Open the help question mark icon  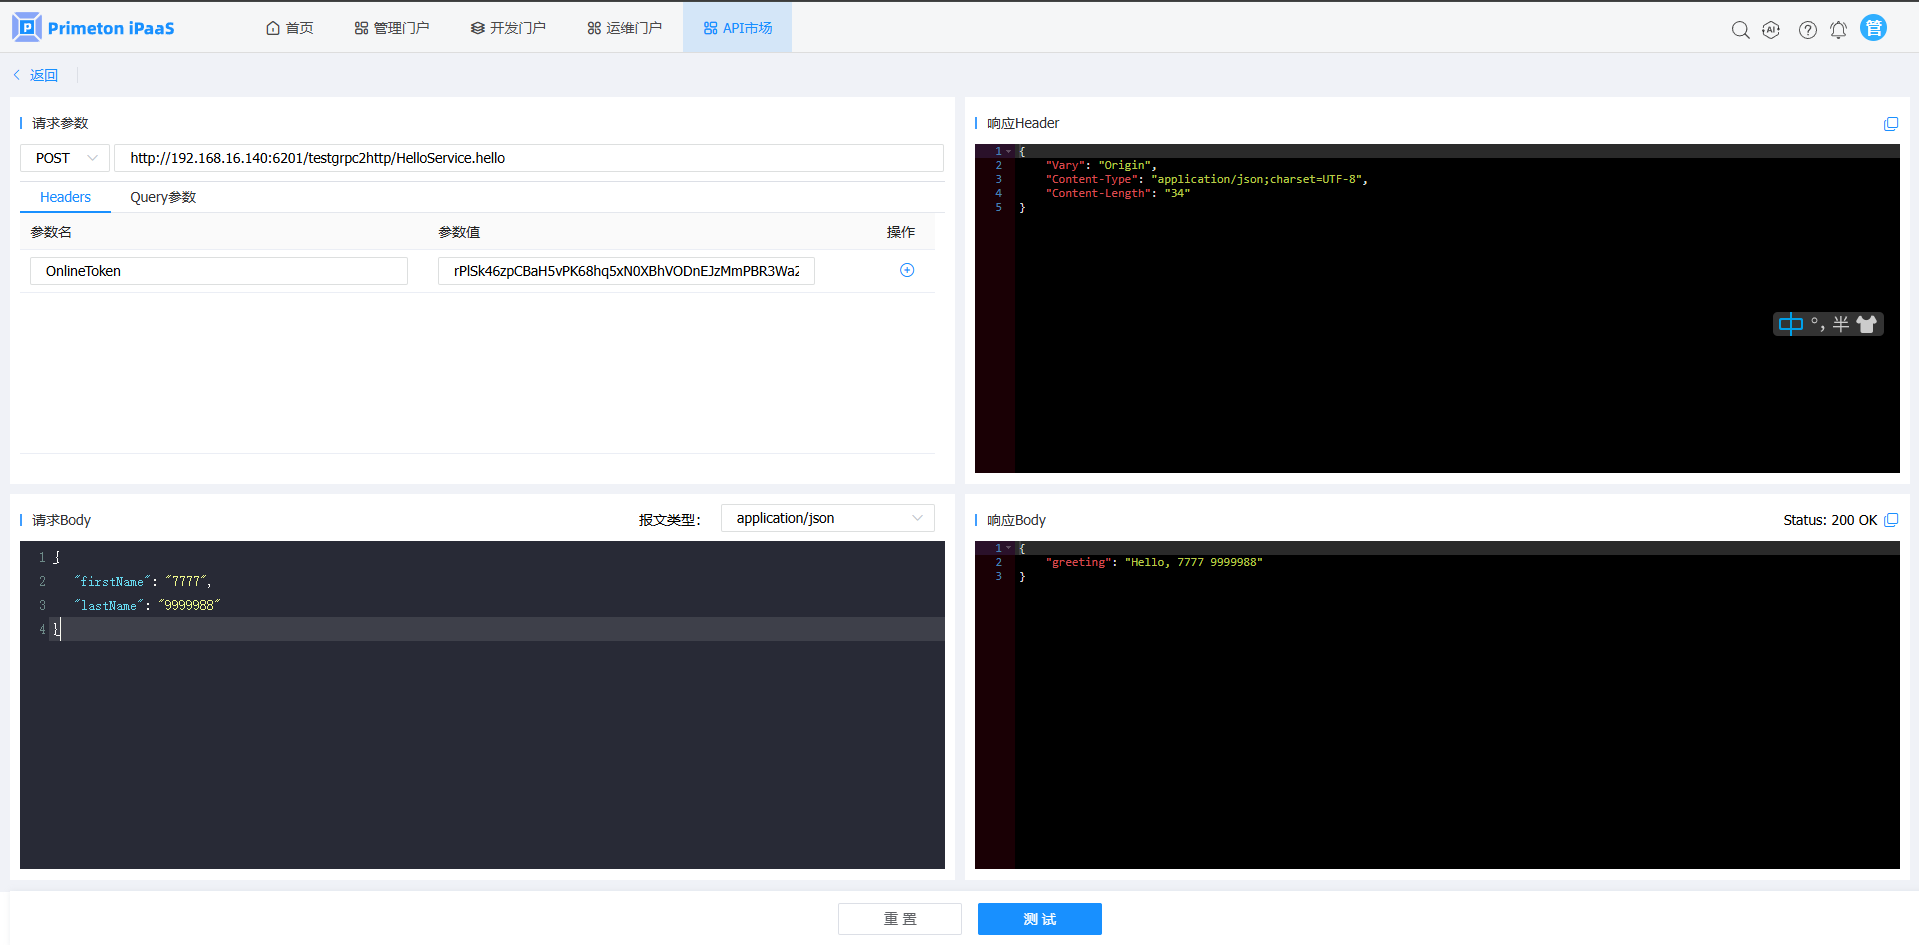pyautogui.click(x=1807, y=30)
